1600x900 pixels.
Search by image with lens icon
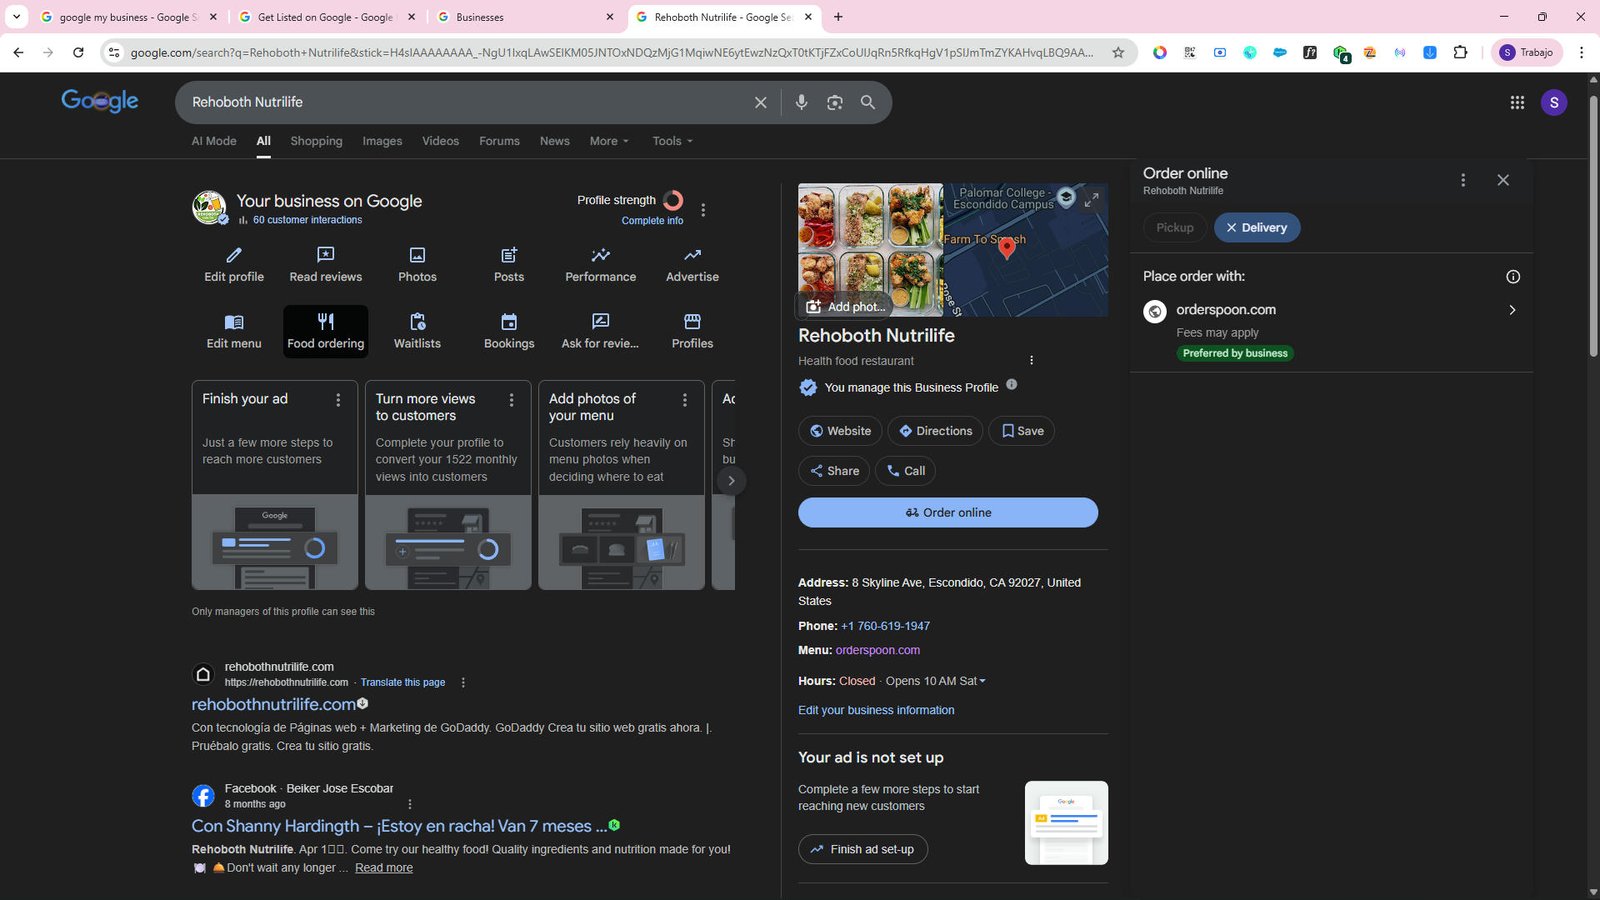pyautogui.click(x=835, y=102)
